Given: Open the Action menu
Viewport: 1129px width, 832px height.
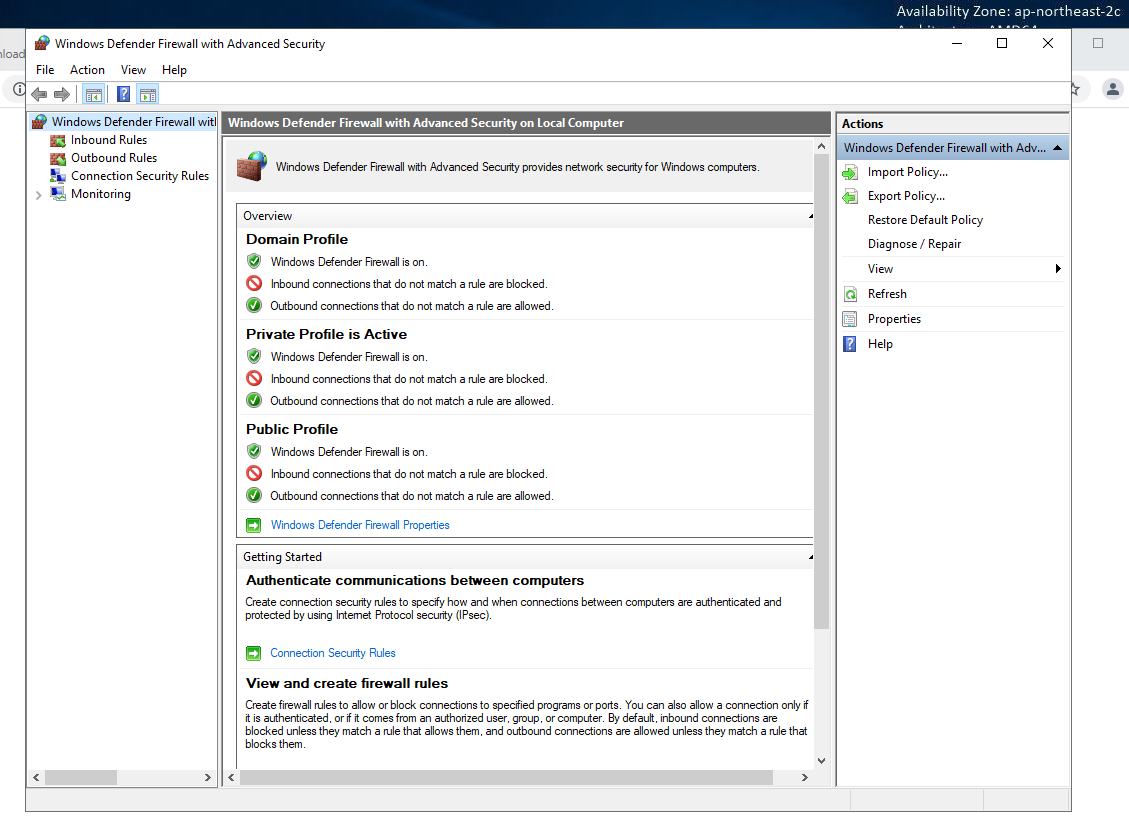Looking at the screenshot, I should [87, 70].
